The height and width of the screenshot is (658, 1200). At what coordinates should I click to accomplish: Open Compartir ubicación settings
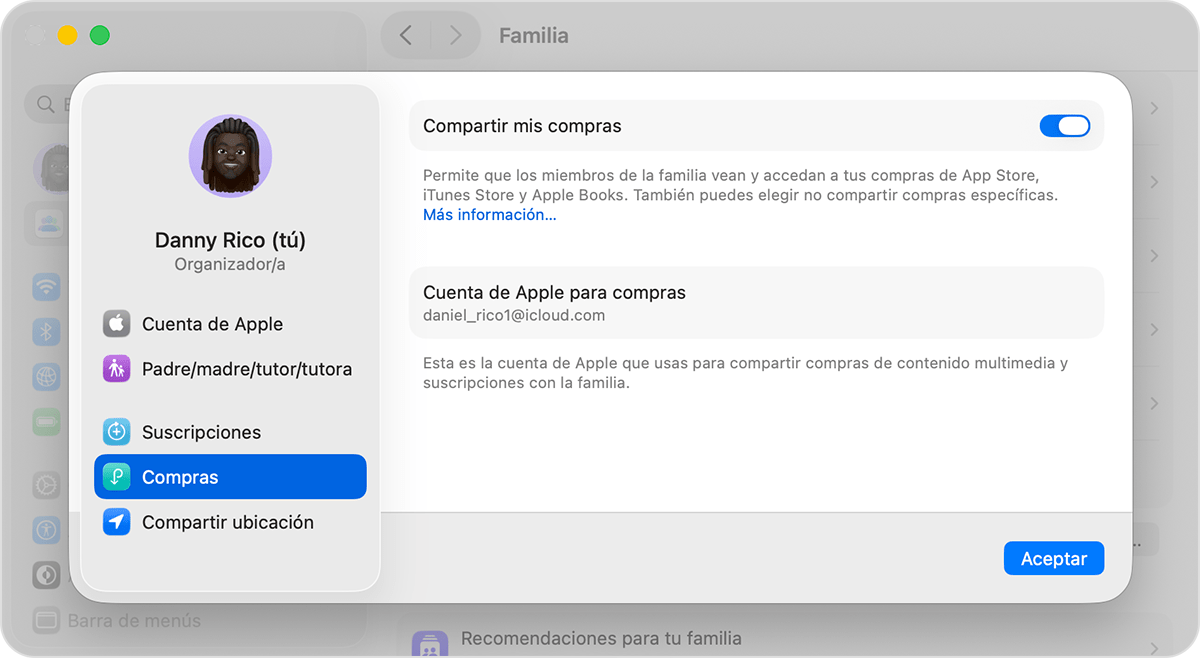(x=227, y=521)
